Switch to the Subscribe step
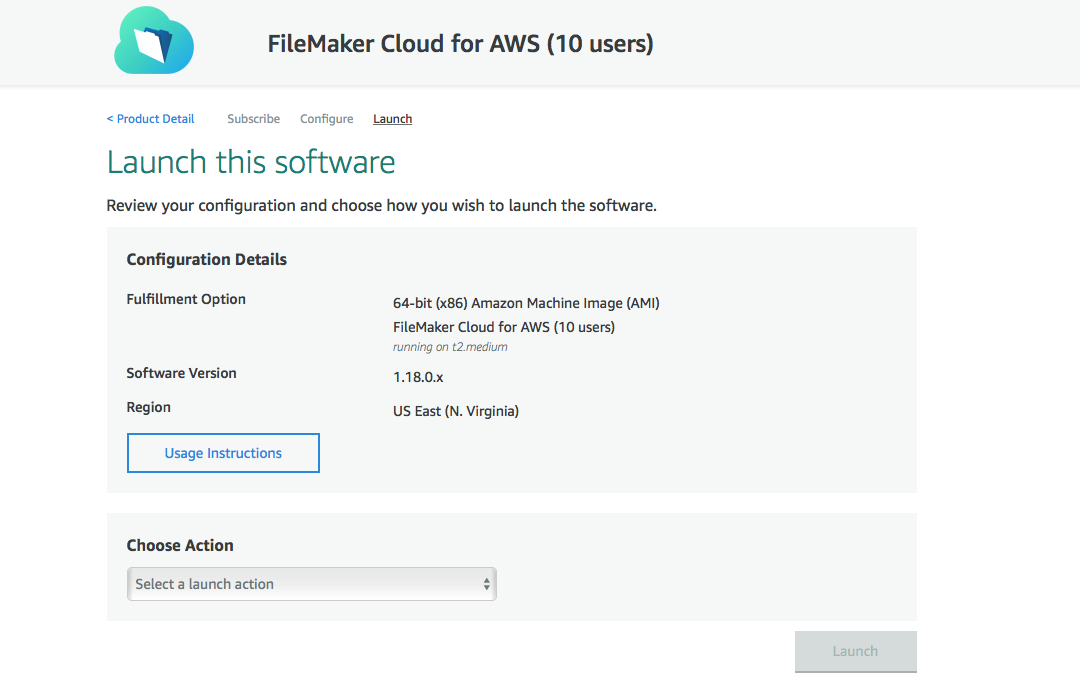1080x686 pixels. 253,118
